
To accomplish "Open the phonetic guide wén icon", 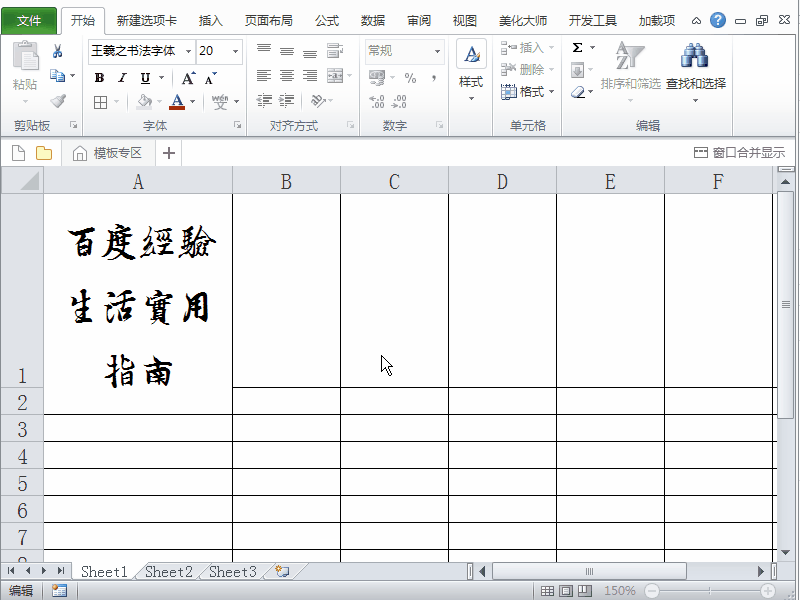I will pos(220,102).
